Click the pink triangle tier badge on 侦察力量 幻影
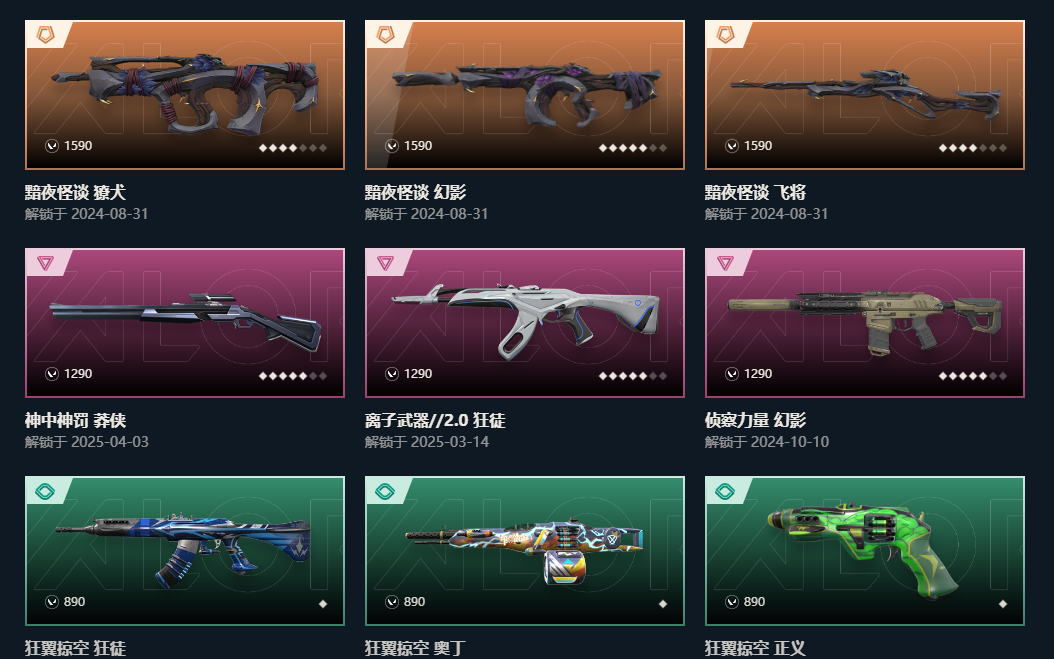The width and height of the screenshot is (1054, 659). [725, 262]
